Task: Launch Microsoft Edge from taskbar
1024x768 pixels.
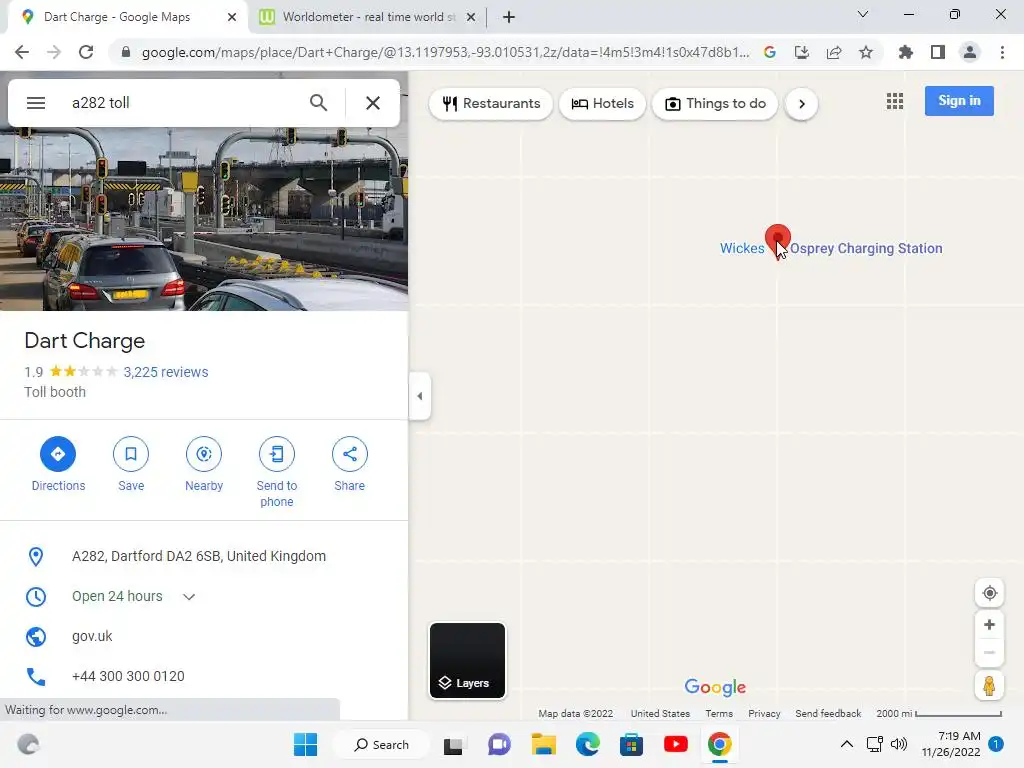Action: pos(588,744)
